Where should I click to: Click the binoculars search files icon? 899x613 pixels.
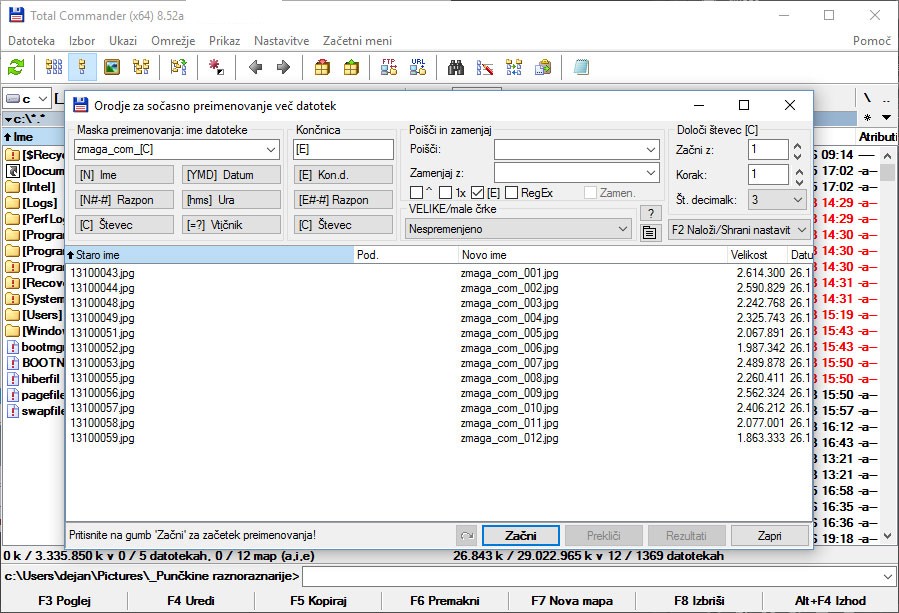(457, 68)
